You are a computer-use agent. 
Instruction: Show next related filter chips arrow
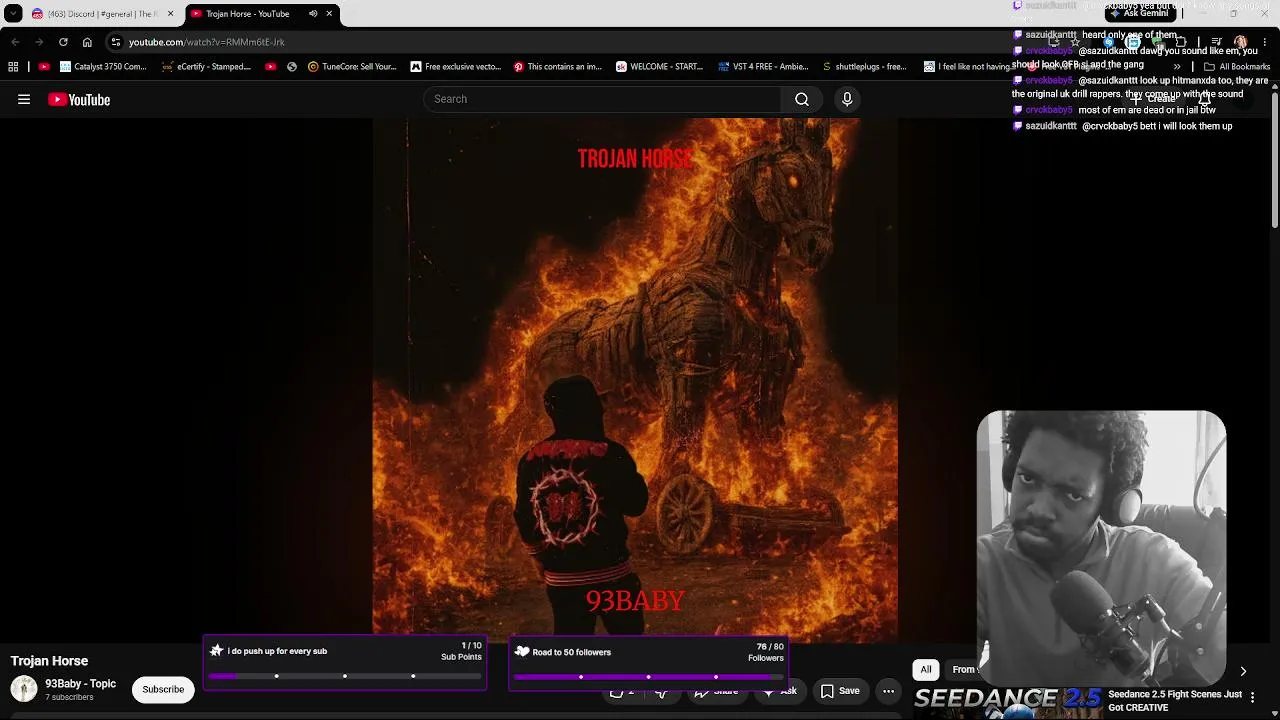coord(1243,671)
